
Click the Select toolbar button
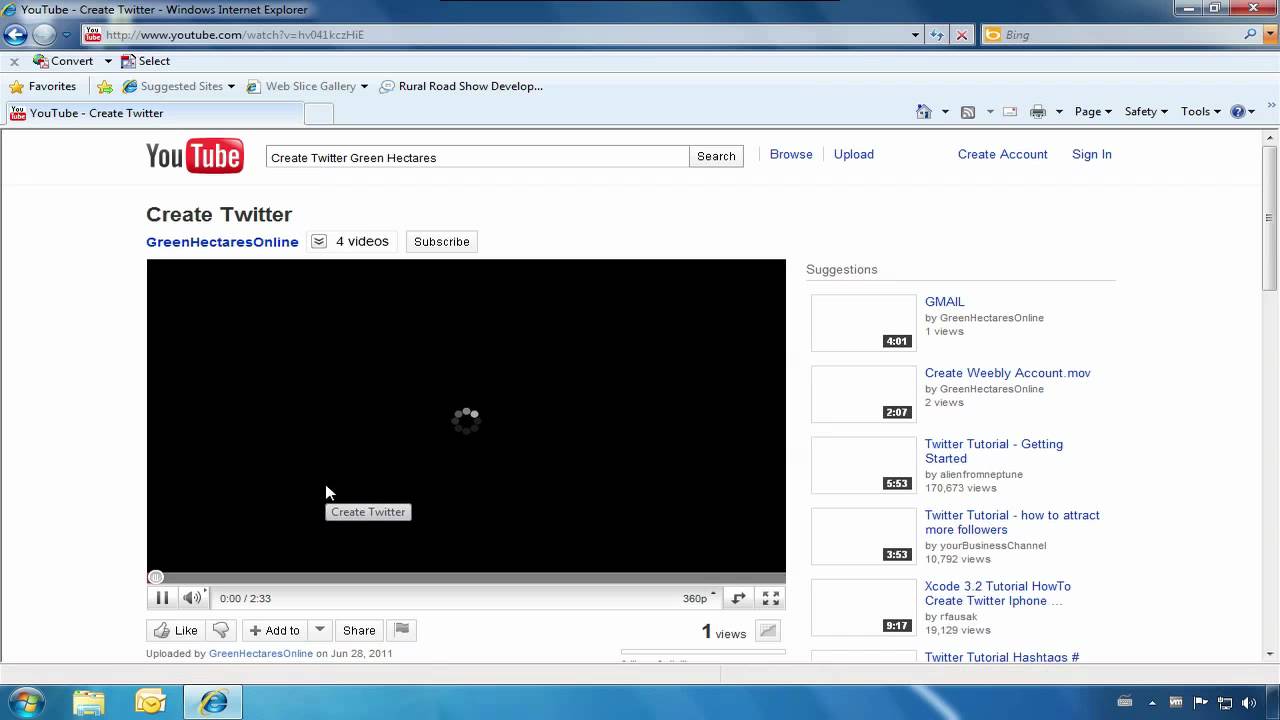(x=145, y=61)
